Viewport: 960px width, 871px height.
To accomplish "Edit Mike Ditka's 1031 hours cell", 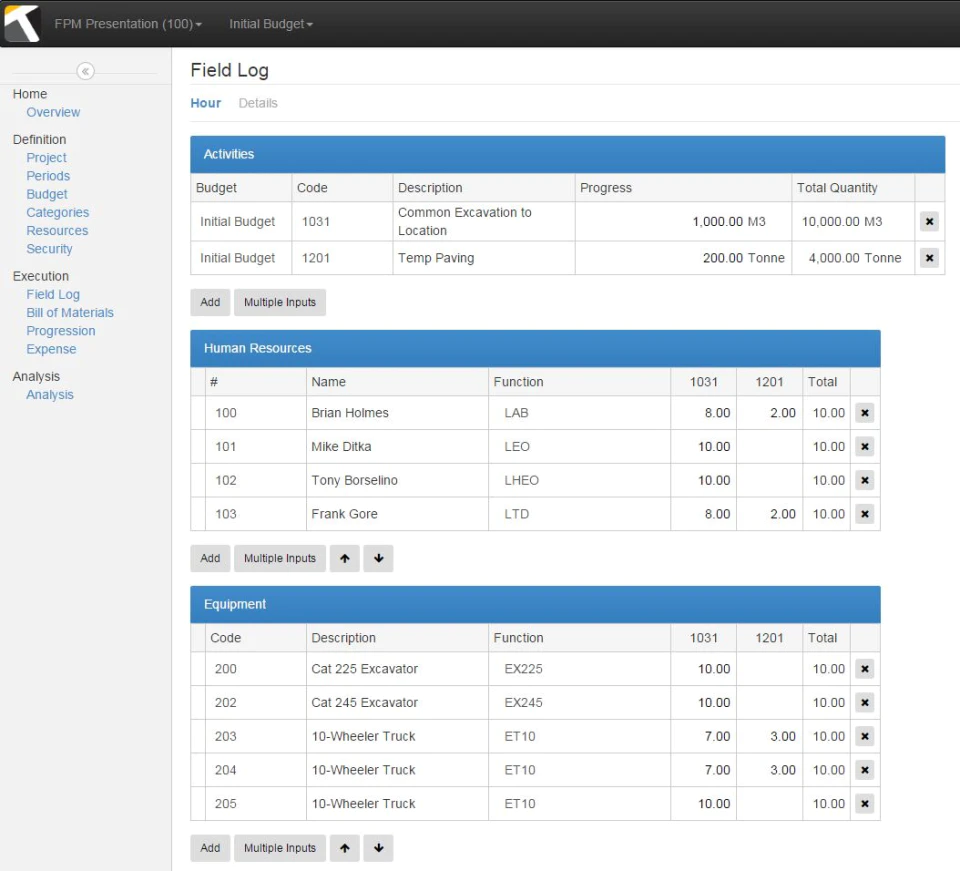I will tap(703, 447).
